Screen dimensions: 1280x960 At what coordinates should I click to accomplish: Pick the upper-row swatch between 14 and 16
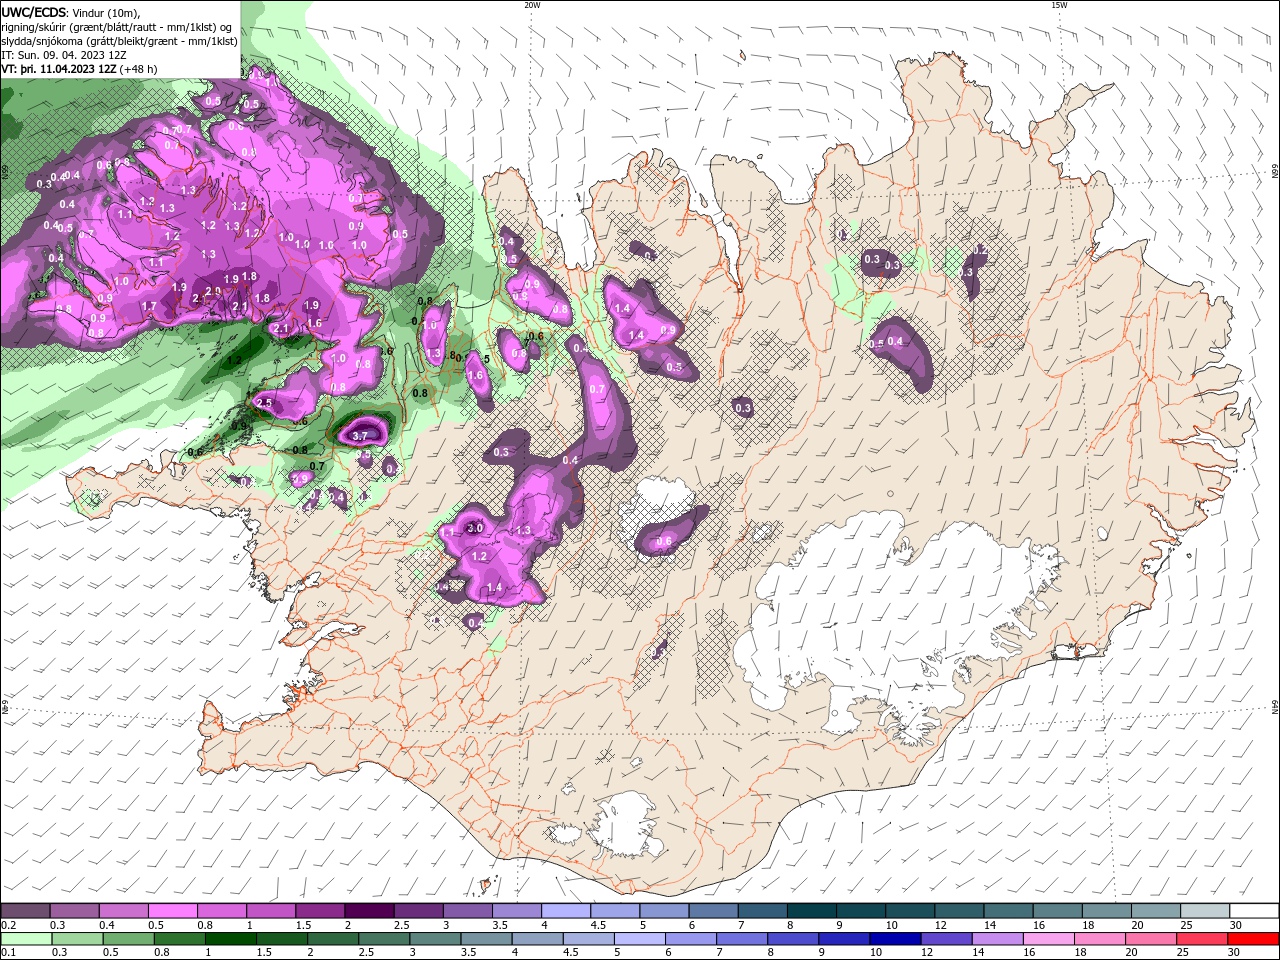click(x=1007, y=911)
